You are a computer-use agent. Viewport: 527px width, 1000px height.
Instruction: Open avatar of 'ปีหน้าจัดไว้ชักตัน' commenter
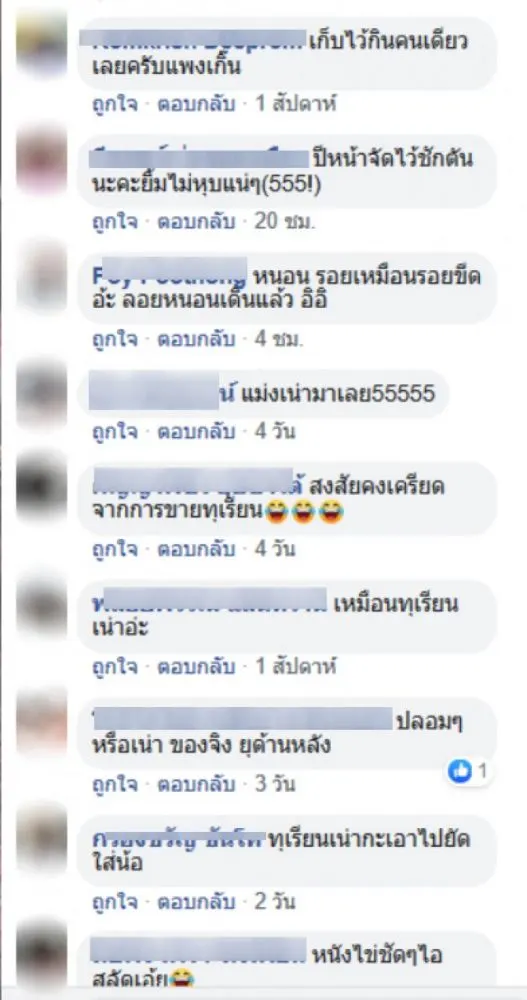click(x=41, y=161)
